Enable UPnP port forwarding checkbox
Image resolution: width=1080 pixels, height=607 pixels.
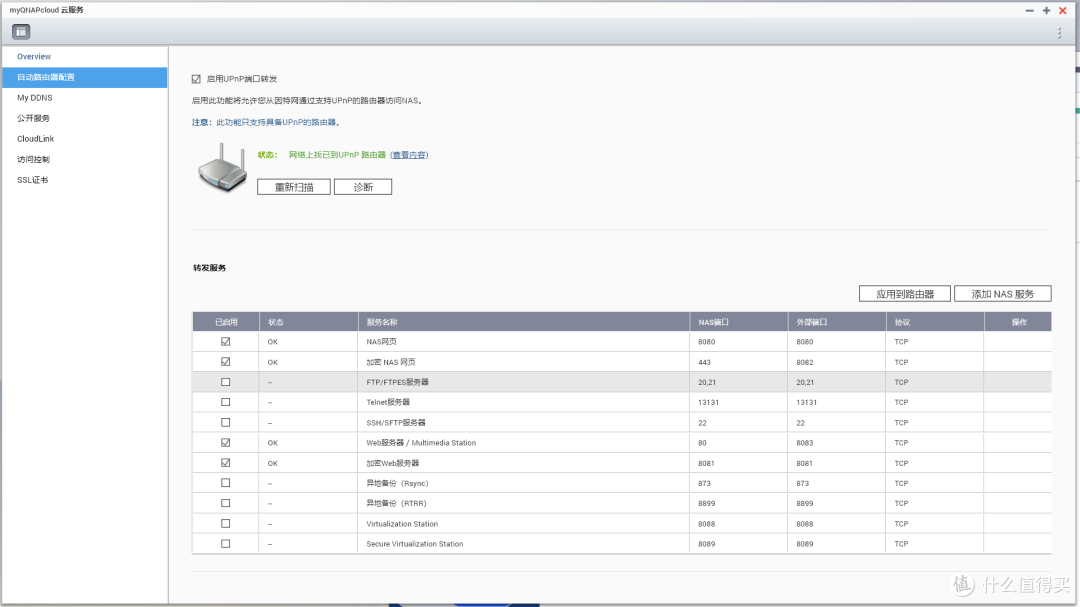click(x=196, y=78)
